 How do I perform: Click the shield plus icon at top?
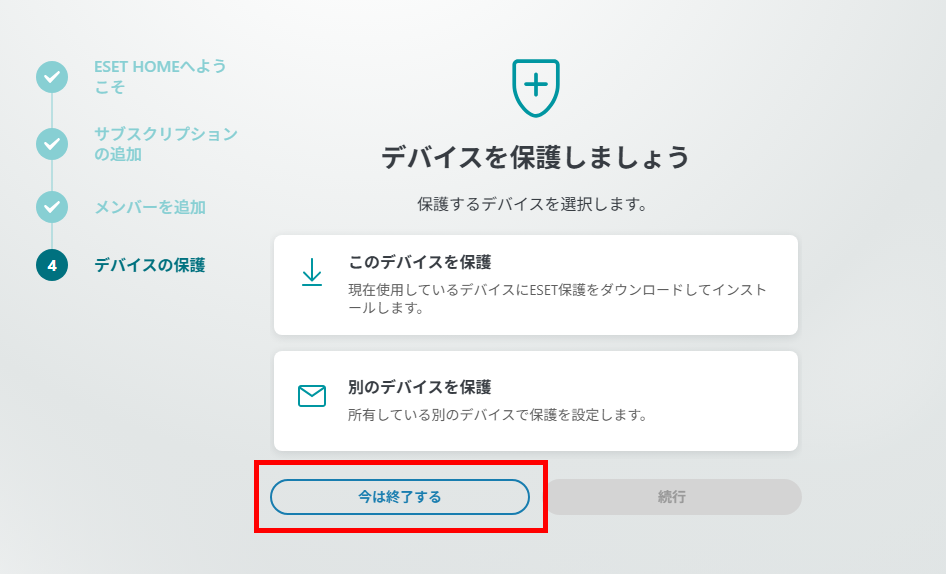(535, 86)
